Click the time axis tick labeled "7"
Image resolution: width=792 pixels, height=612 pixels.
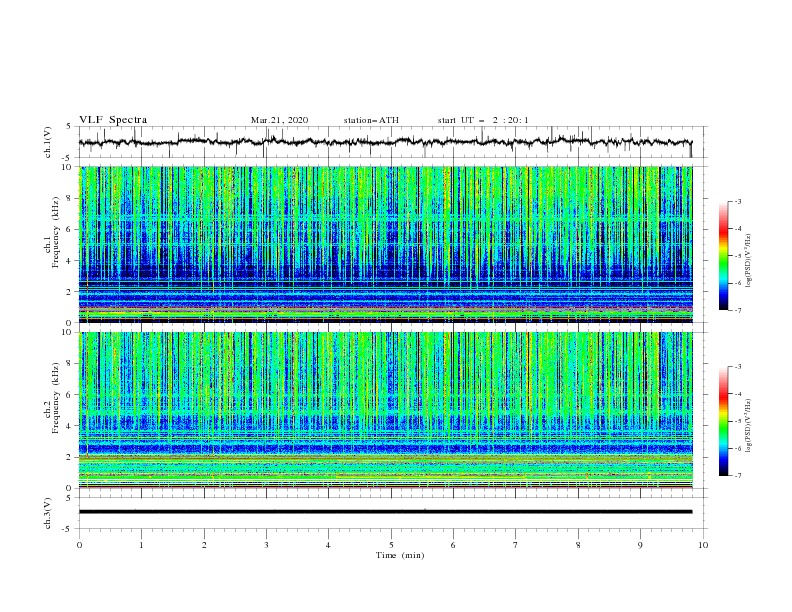516,545
